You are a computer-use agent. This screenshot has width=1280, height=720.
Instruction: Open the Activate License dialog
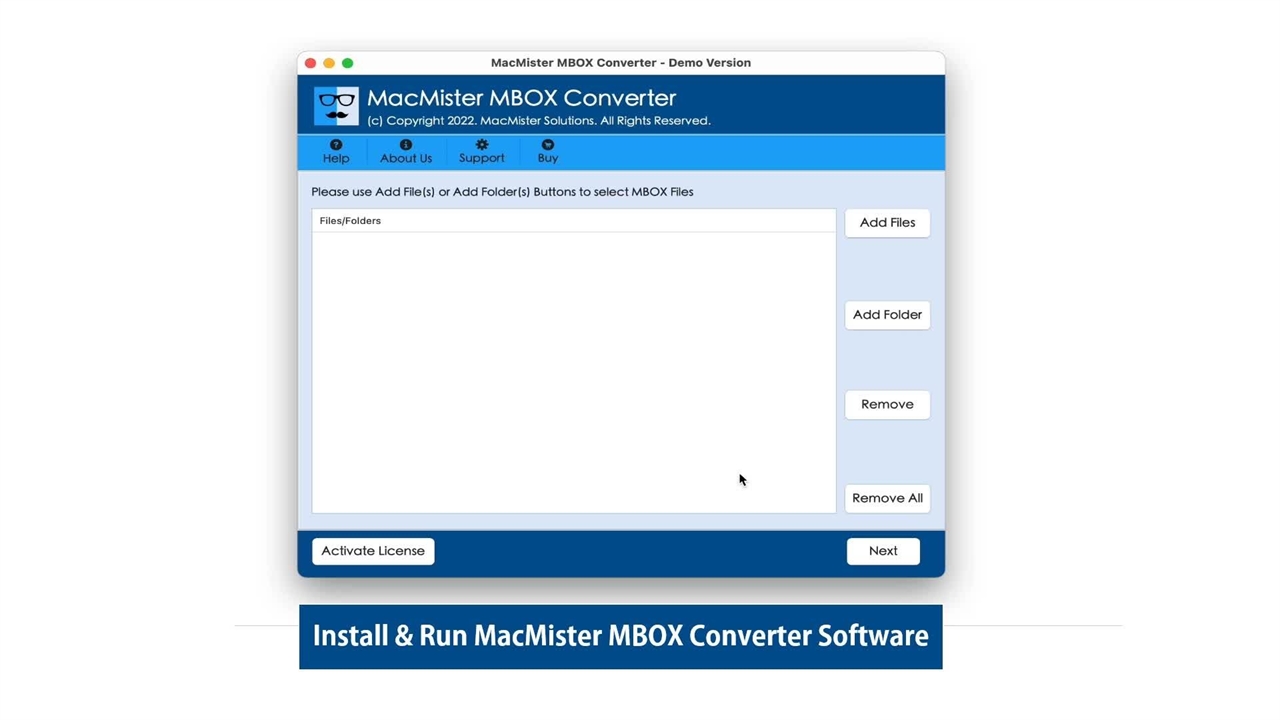click(x=373, y=551)
